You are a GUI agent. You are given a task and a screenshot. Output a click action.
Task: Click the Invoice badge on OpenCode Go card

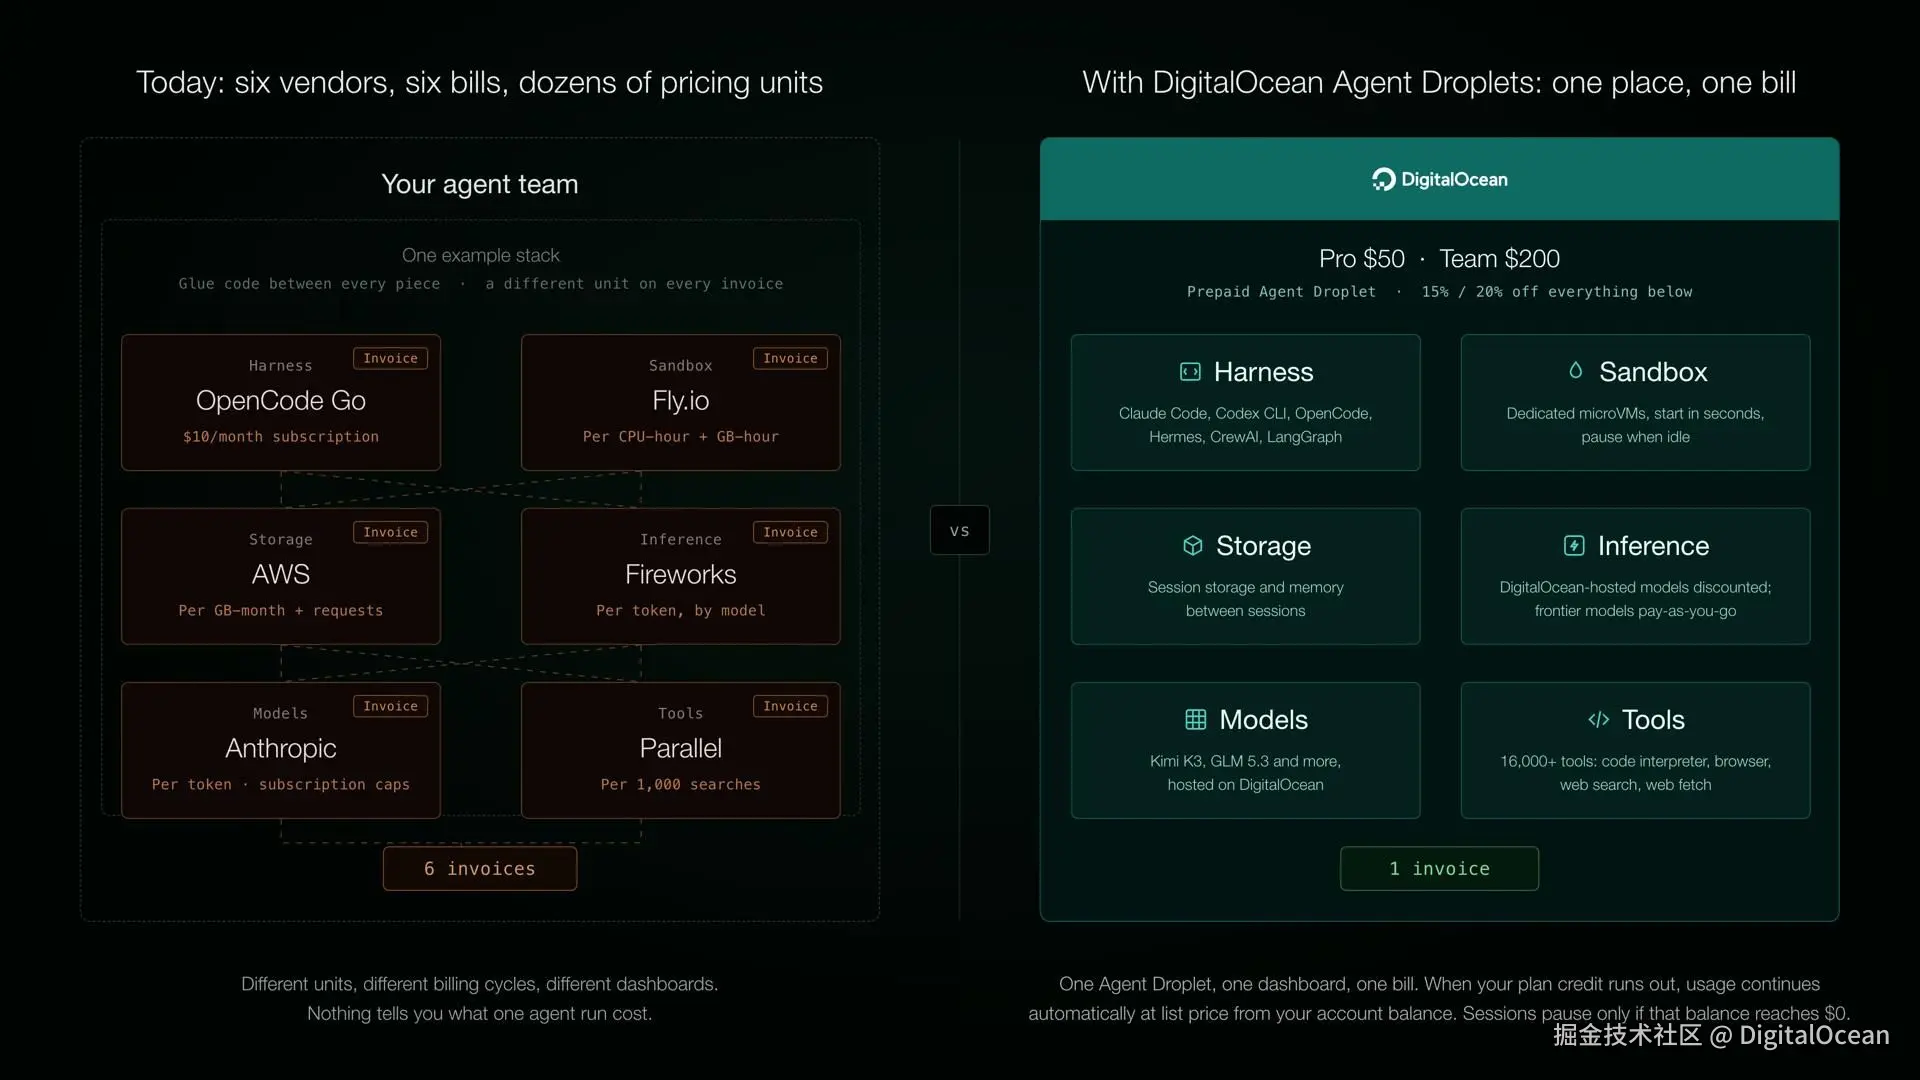pyautogui.click(x=390, y=358)
